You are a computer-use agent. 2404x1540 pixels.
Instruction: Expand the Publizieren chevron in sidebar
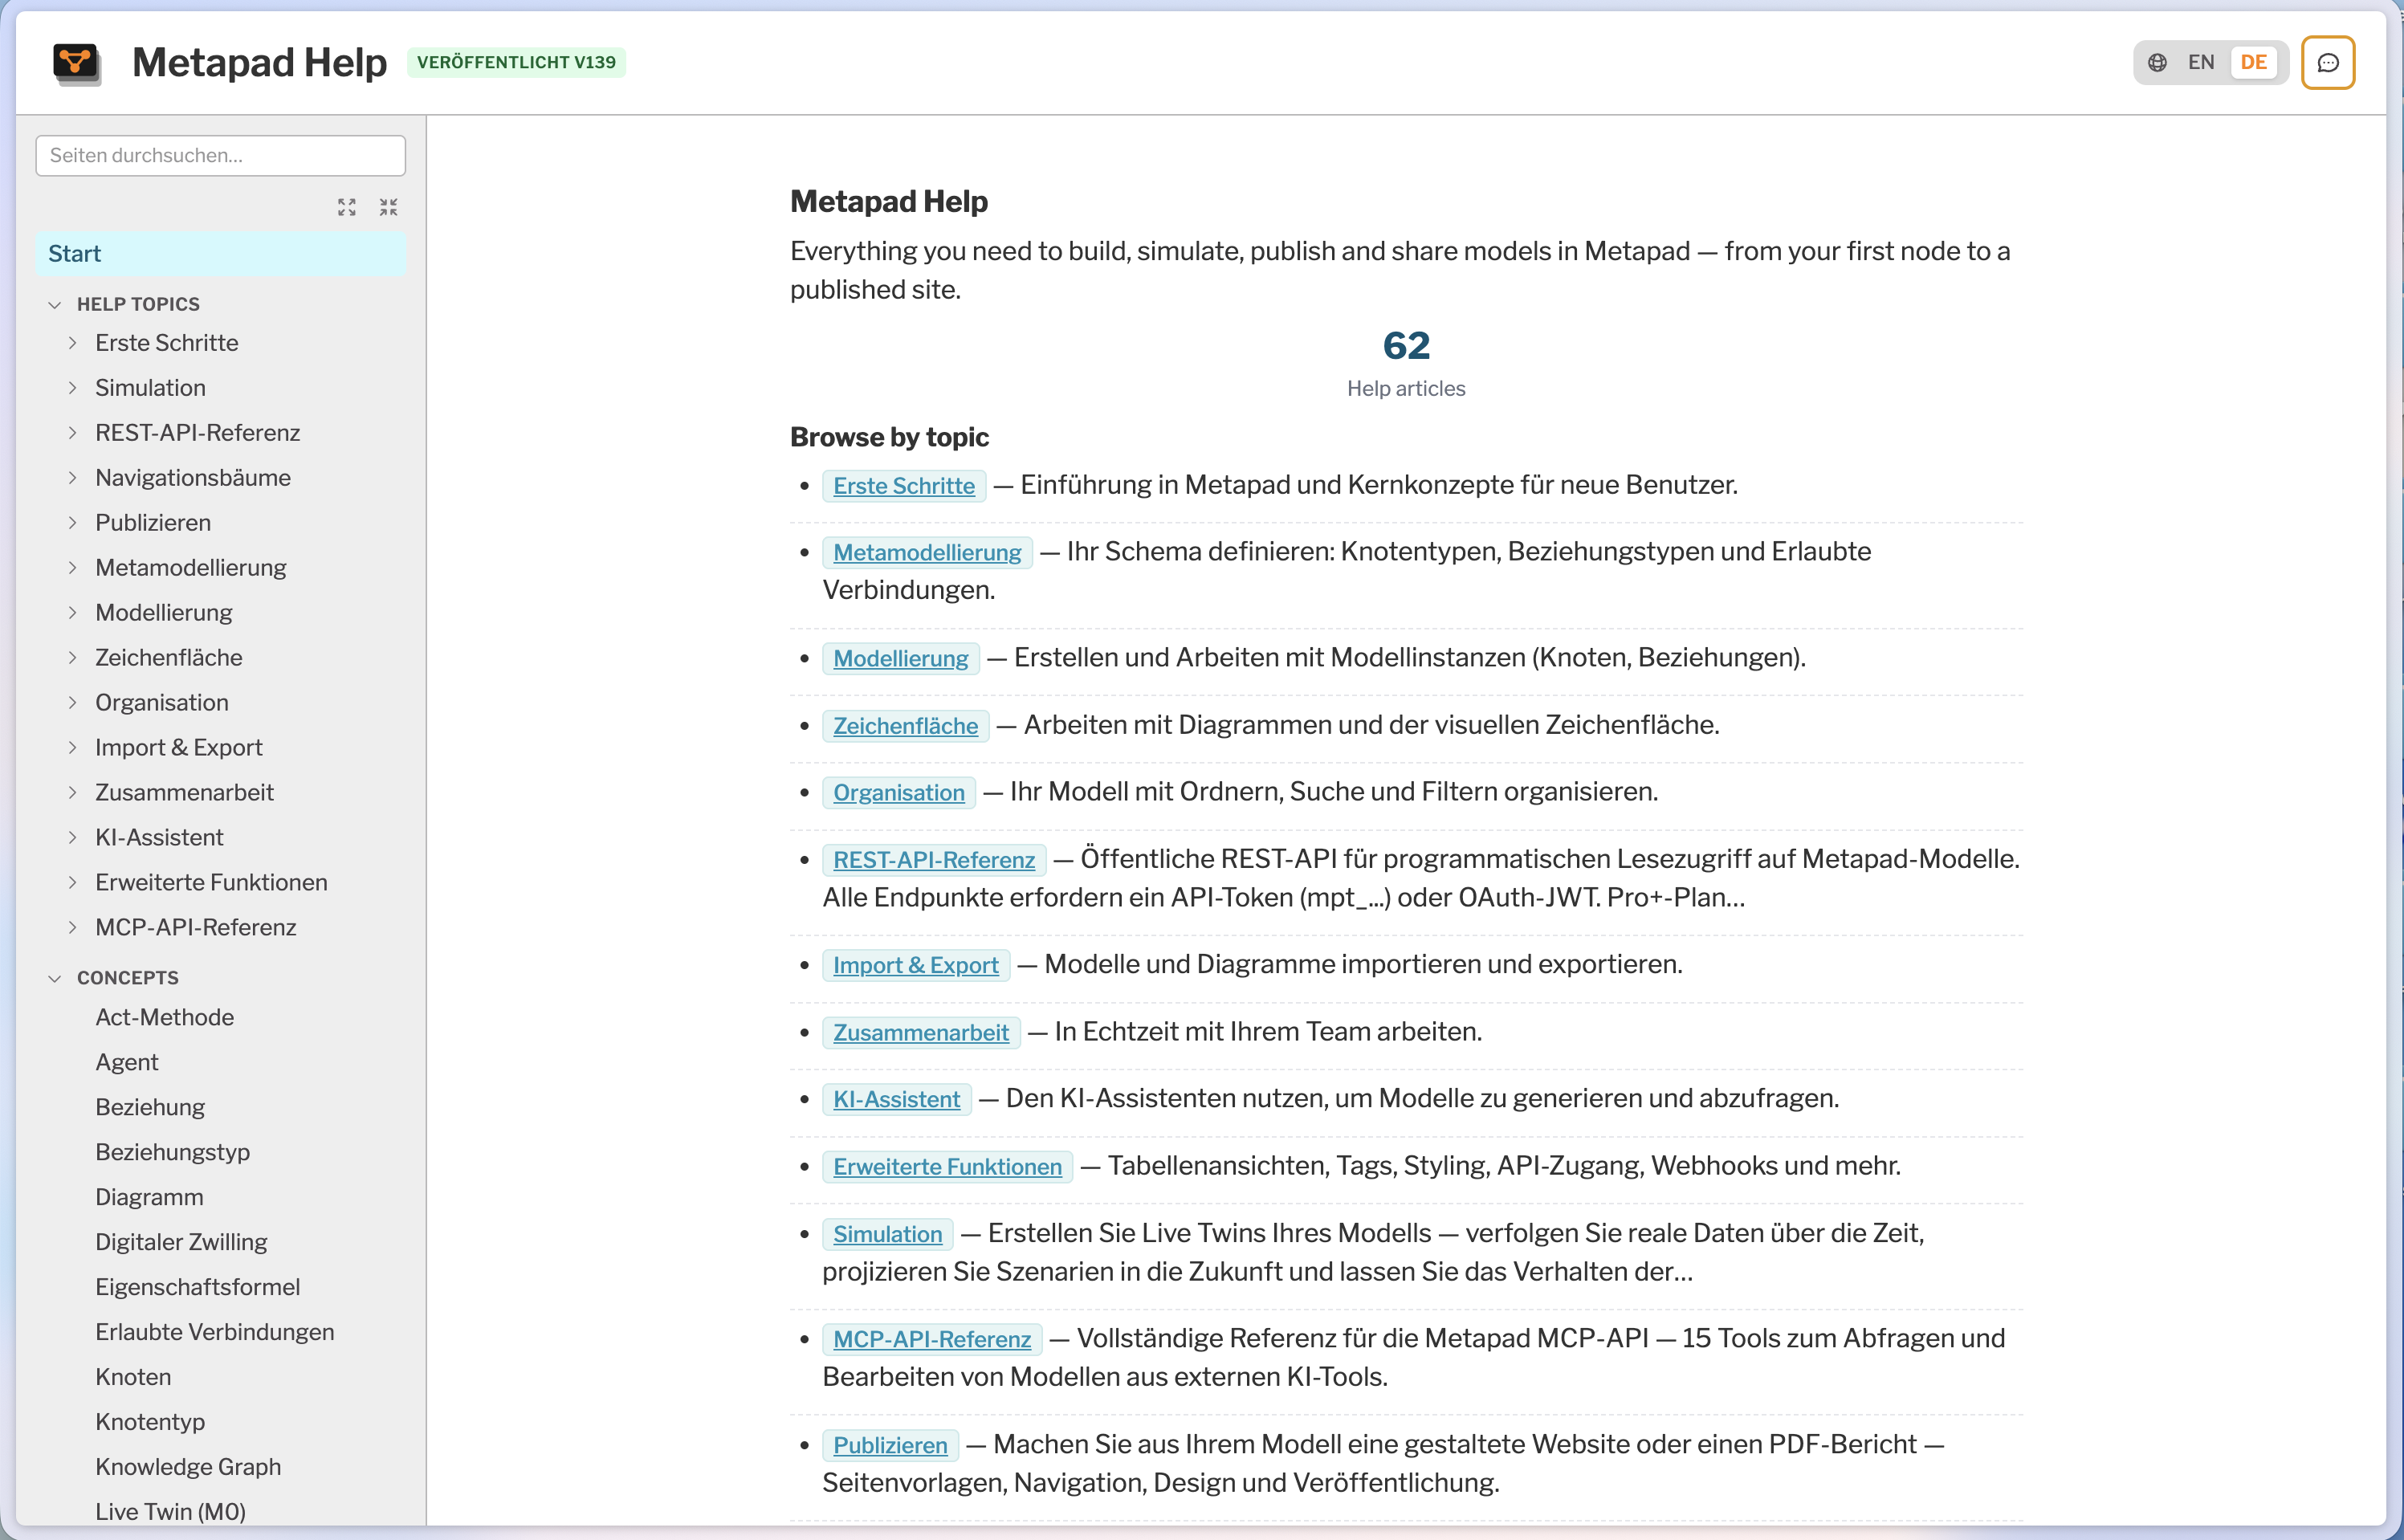73,523
